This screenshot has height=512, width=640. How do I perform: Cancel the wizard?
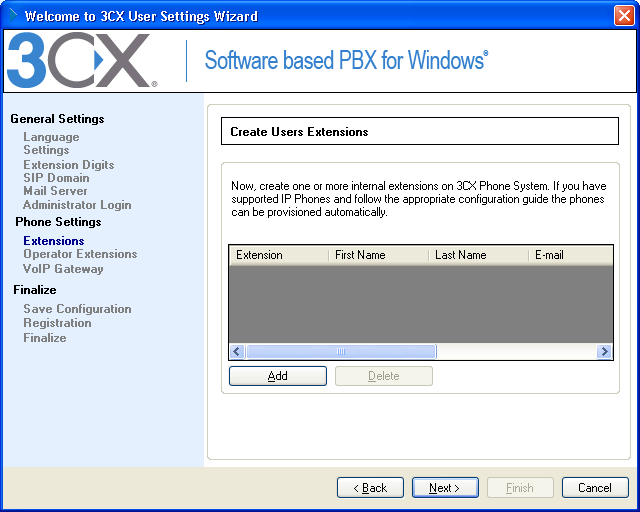[x=594, y=488]
